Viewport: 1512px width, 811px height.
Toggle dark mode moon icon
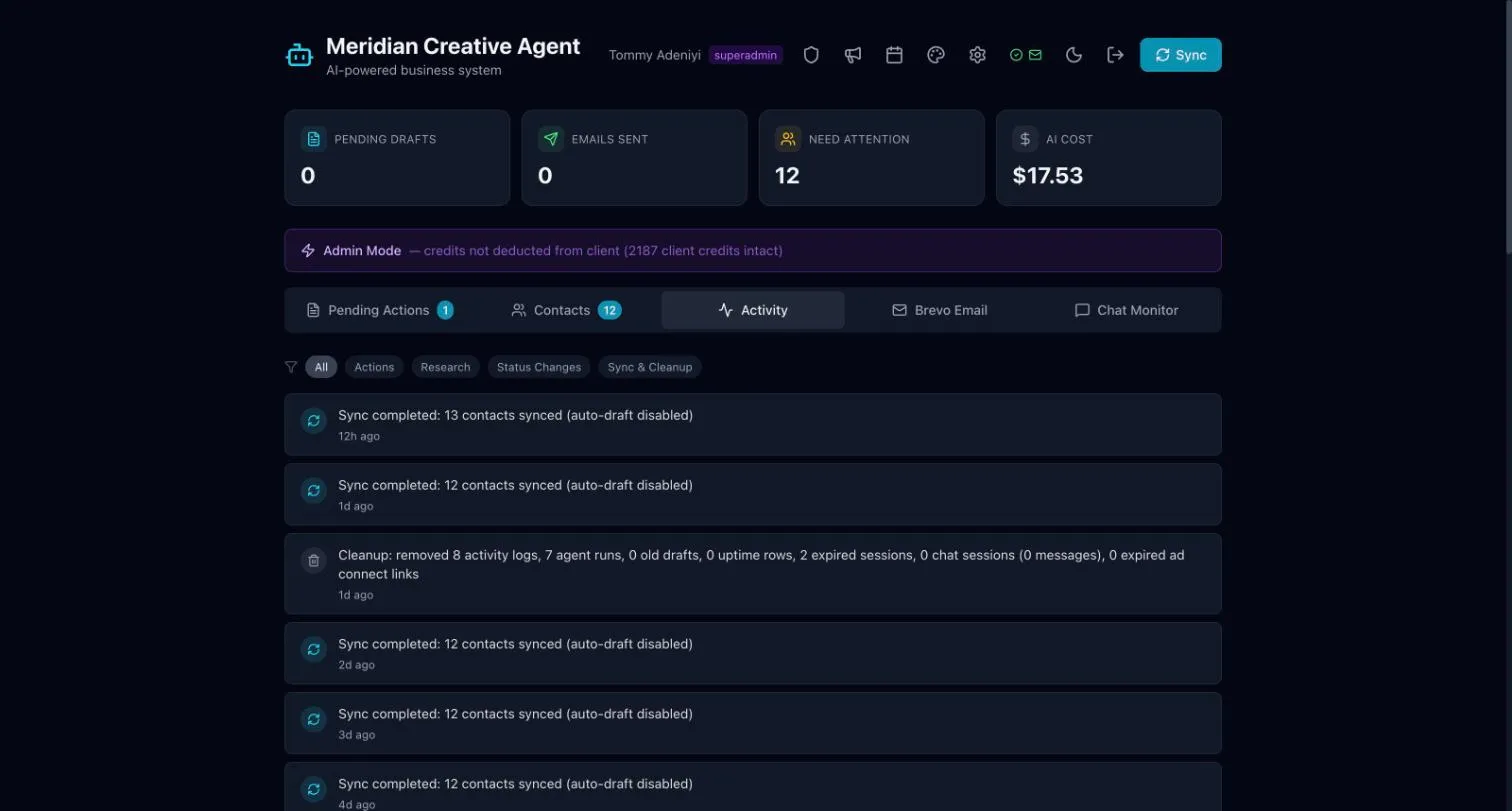[1074, 55]
